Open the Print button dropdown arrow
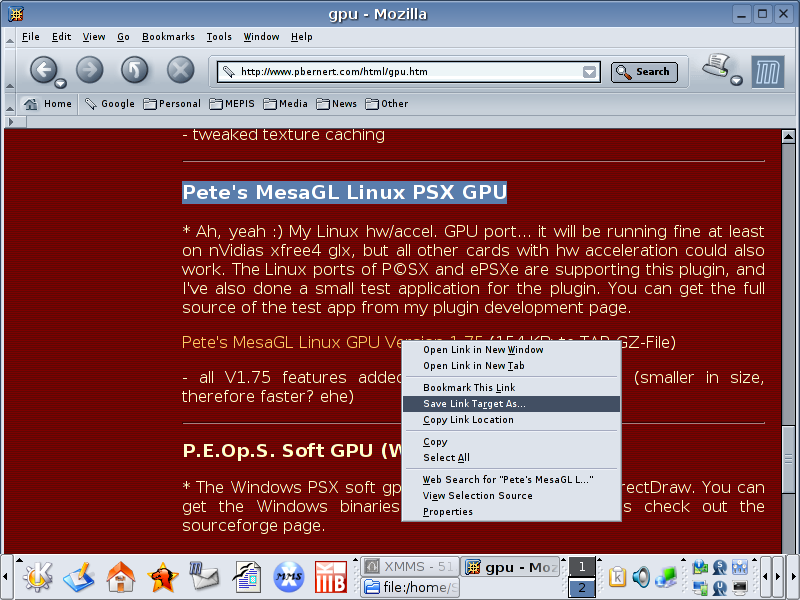Image resolution: width=800 pixels, height=600 pixels. click(736, 81)
